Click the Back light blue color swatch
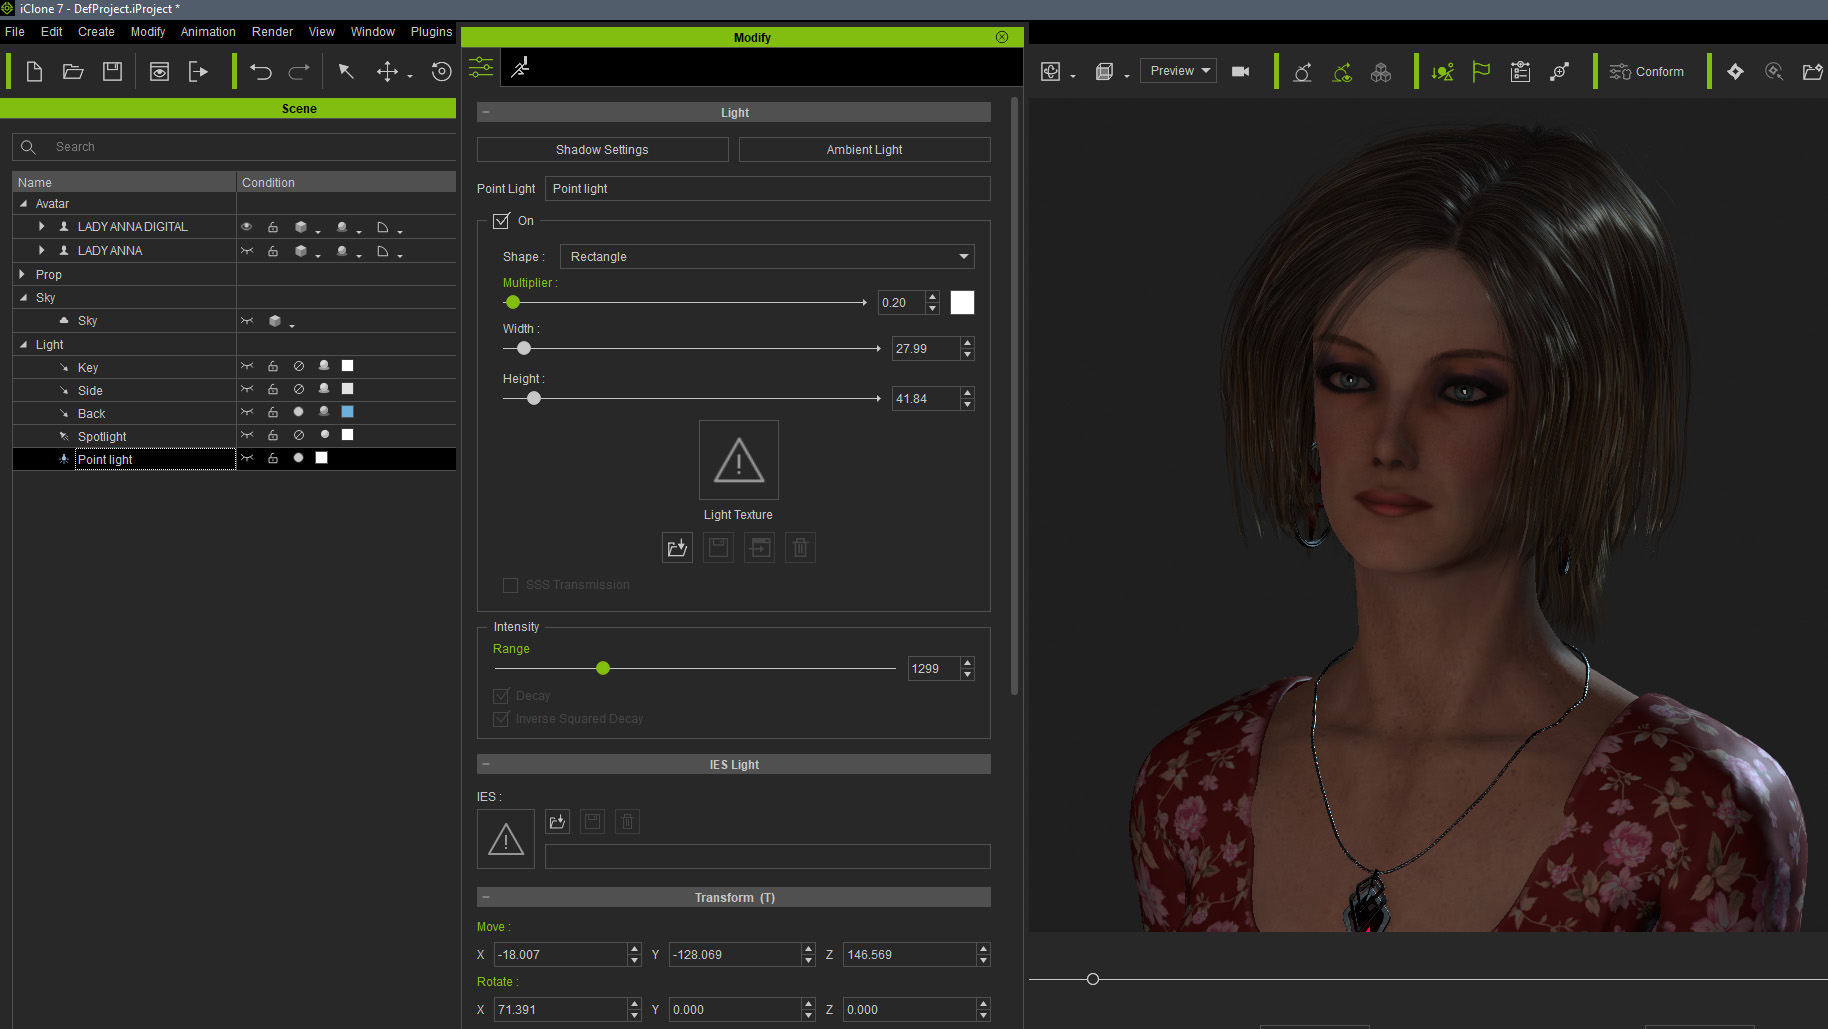Screen dimensions: 1828x1029 tap(347, 412)
